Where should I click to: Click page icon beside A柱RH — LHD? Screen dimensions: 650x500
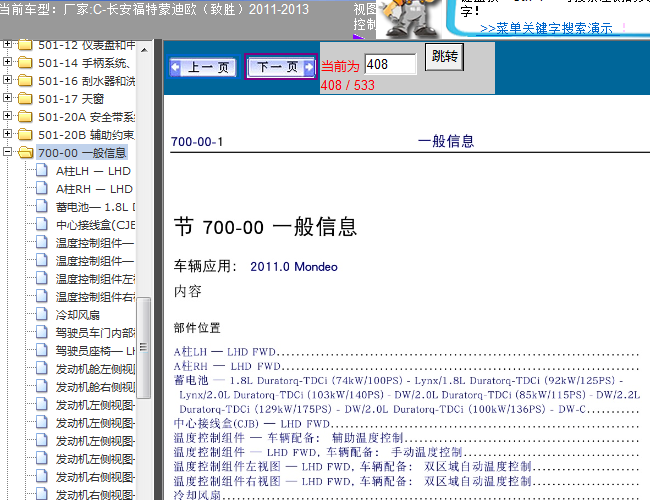(x=41, y=188)
